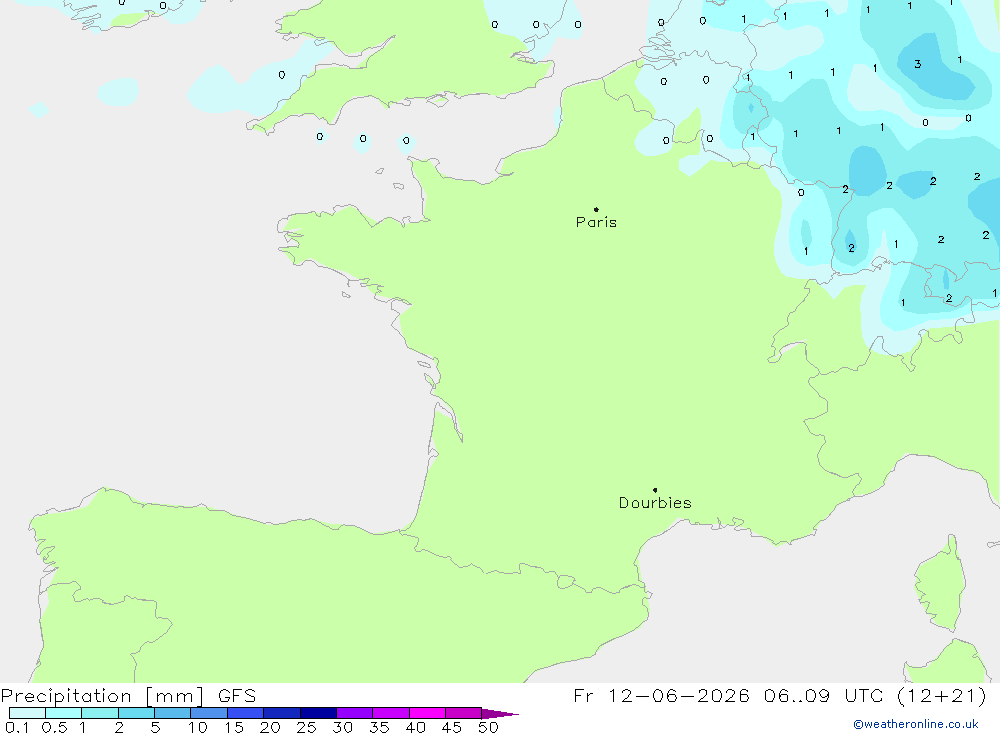Click the Dourbies city marker dot
The width and height of the screenshot is (1000, 733).
coord(655,490)
